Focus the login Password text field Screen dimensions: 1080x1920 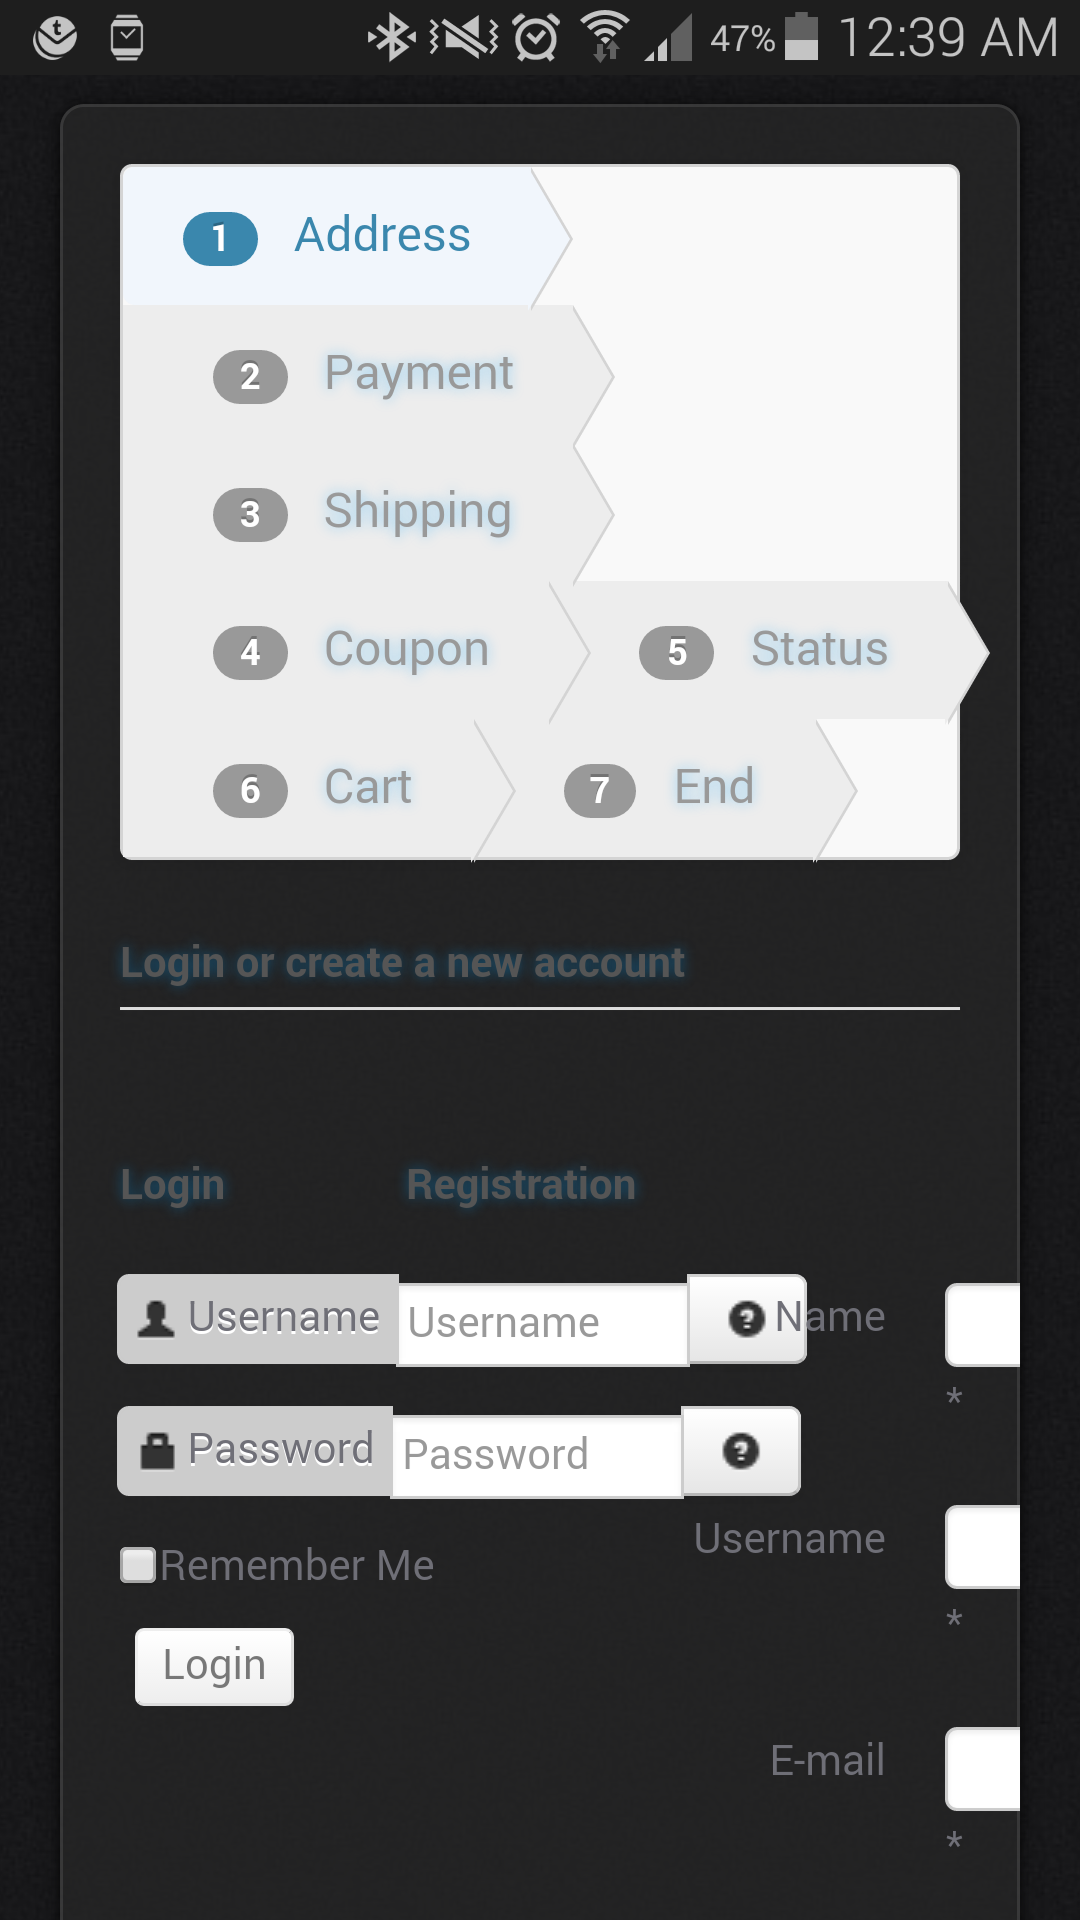click(x=536, y=1456)
